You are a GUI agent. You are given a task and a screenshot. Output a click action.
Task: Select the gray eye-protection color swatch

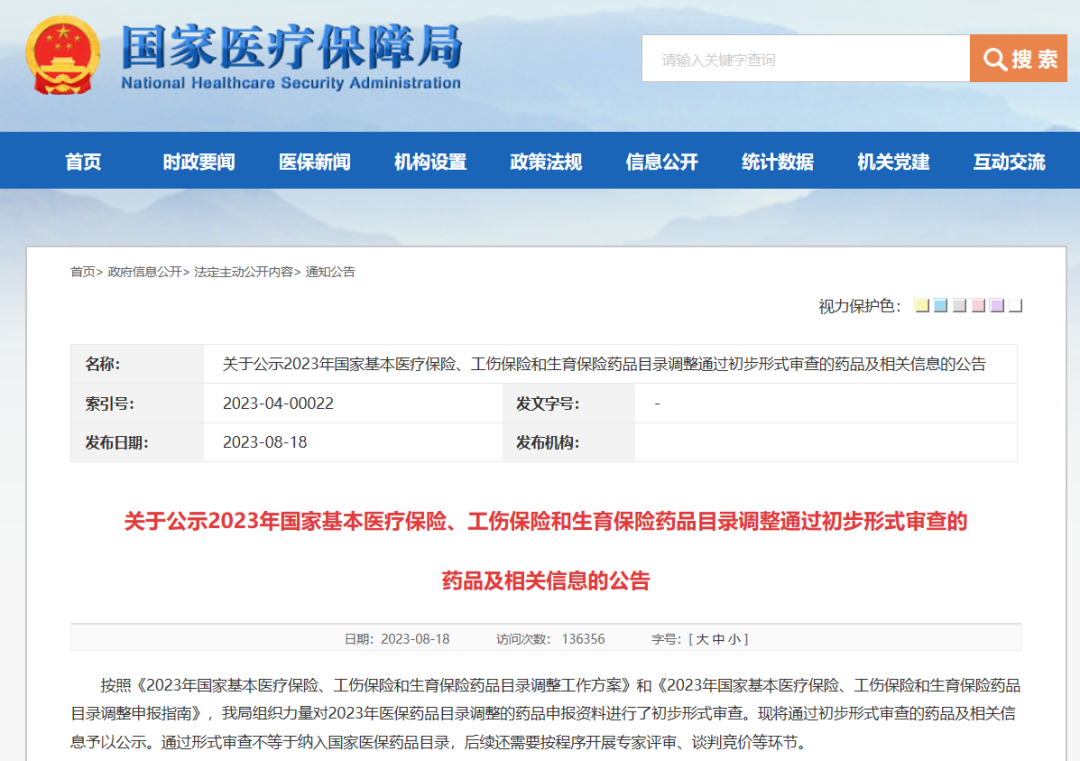[960, 306]
